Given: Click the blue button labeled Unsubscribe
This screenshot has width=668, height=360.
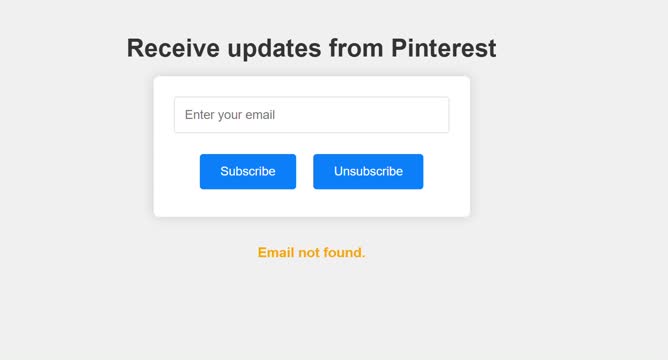Looking at the screenshot, I should [368, 171].
